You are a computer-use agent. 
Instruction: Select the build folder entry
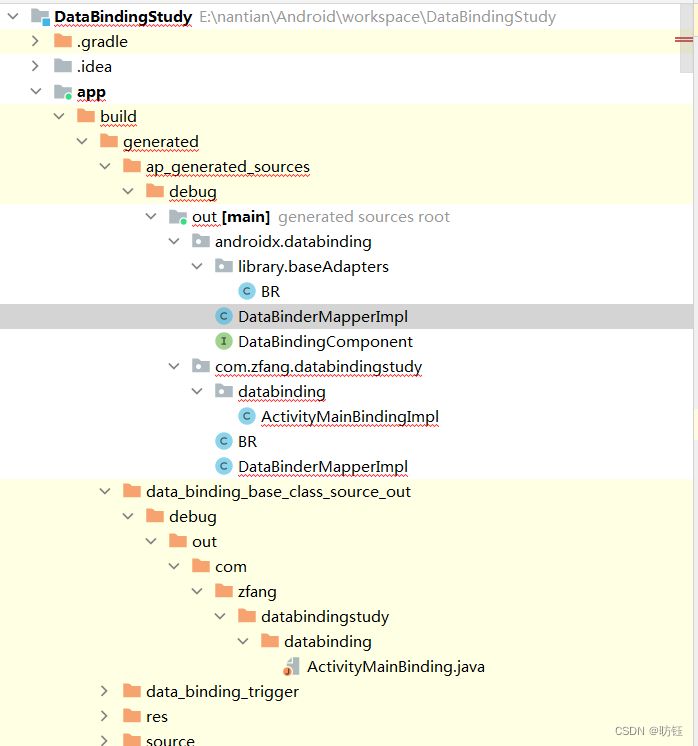tap(118, 117)
